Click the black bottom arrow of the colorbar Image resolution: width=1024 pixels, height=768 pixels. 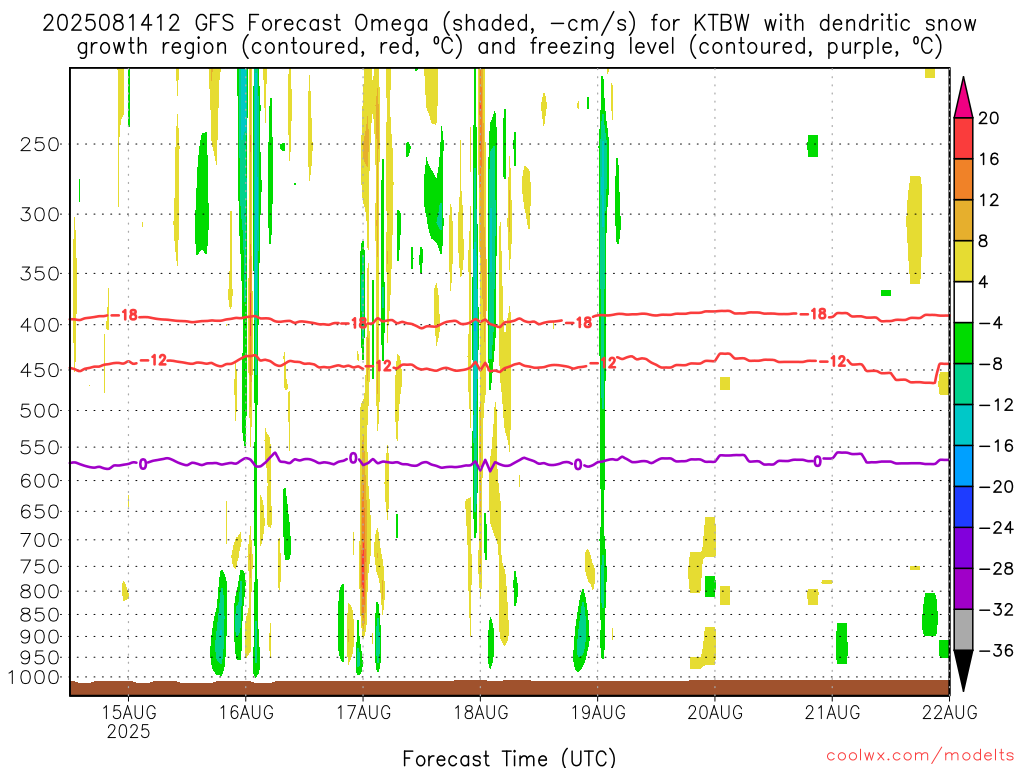[963, 669]
